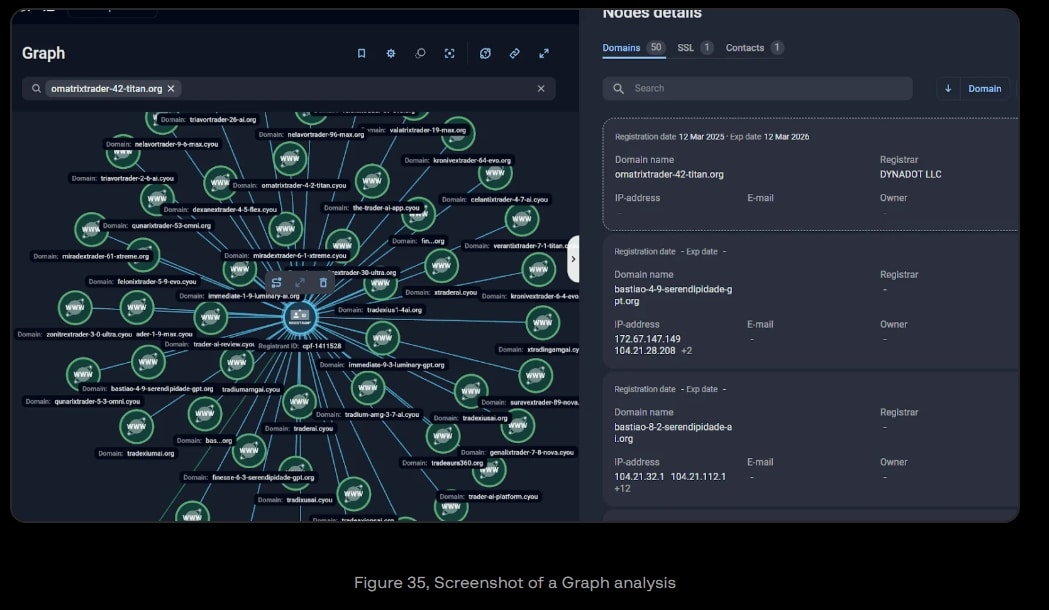1049x610 pixels.
Task: Click the refresh graph icon
Action: (485, 53)
